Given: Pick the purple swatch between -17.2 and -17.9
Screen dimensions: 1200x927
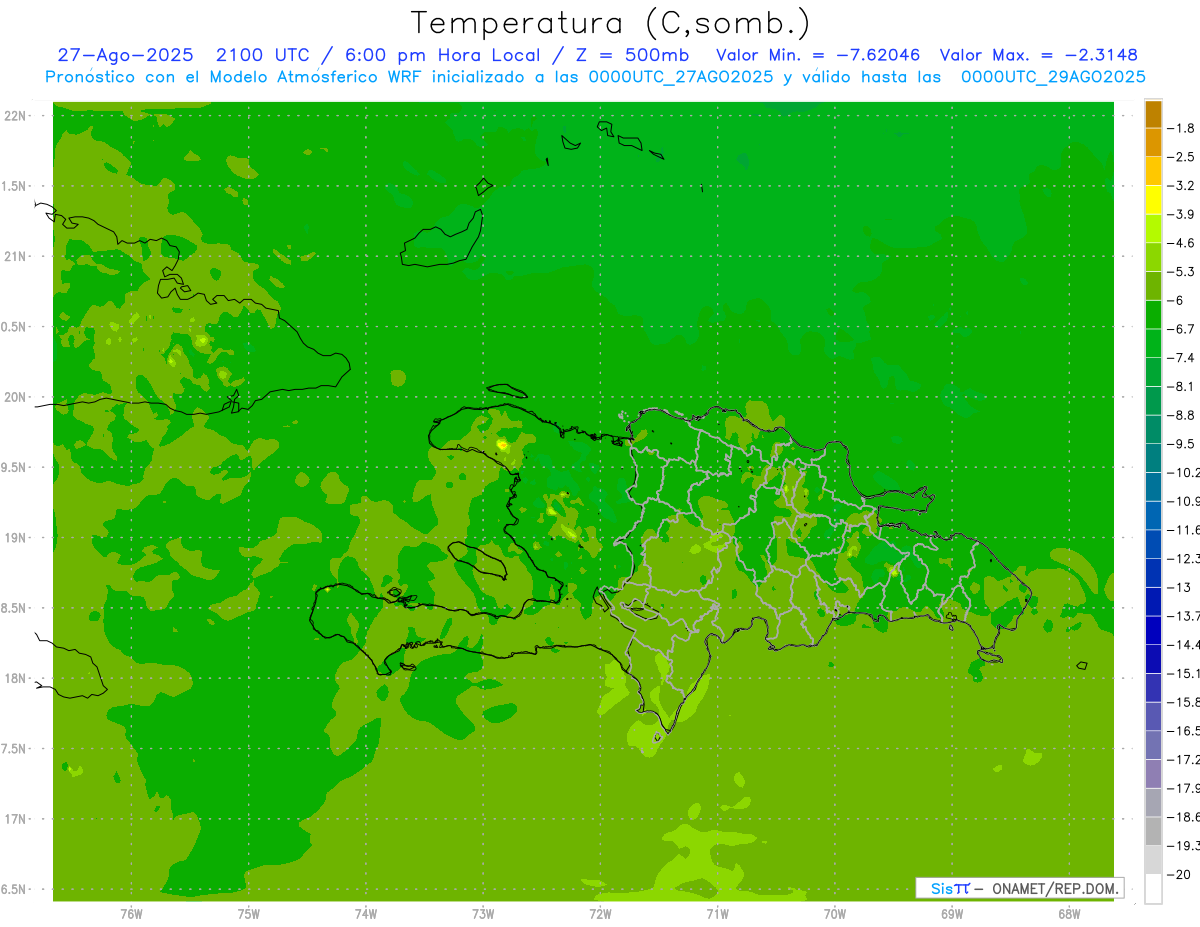Looking at the screenshot, I should coord(1153,774).
